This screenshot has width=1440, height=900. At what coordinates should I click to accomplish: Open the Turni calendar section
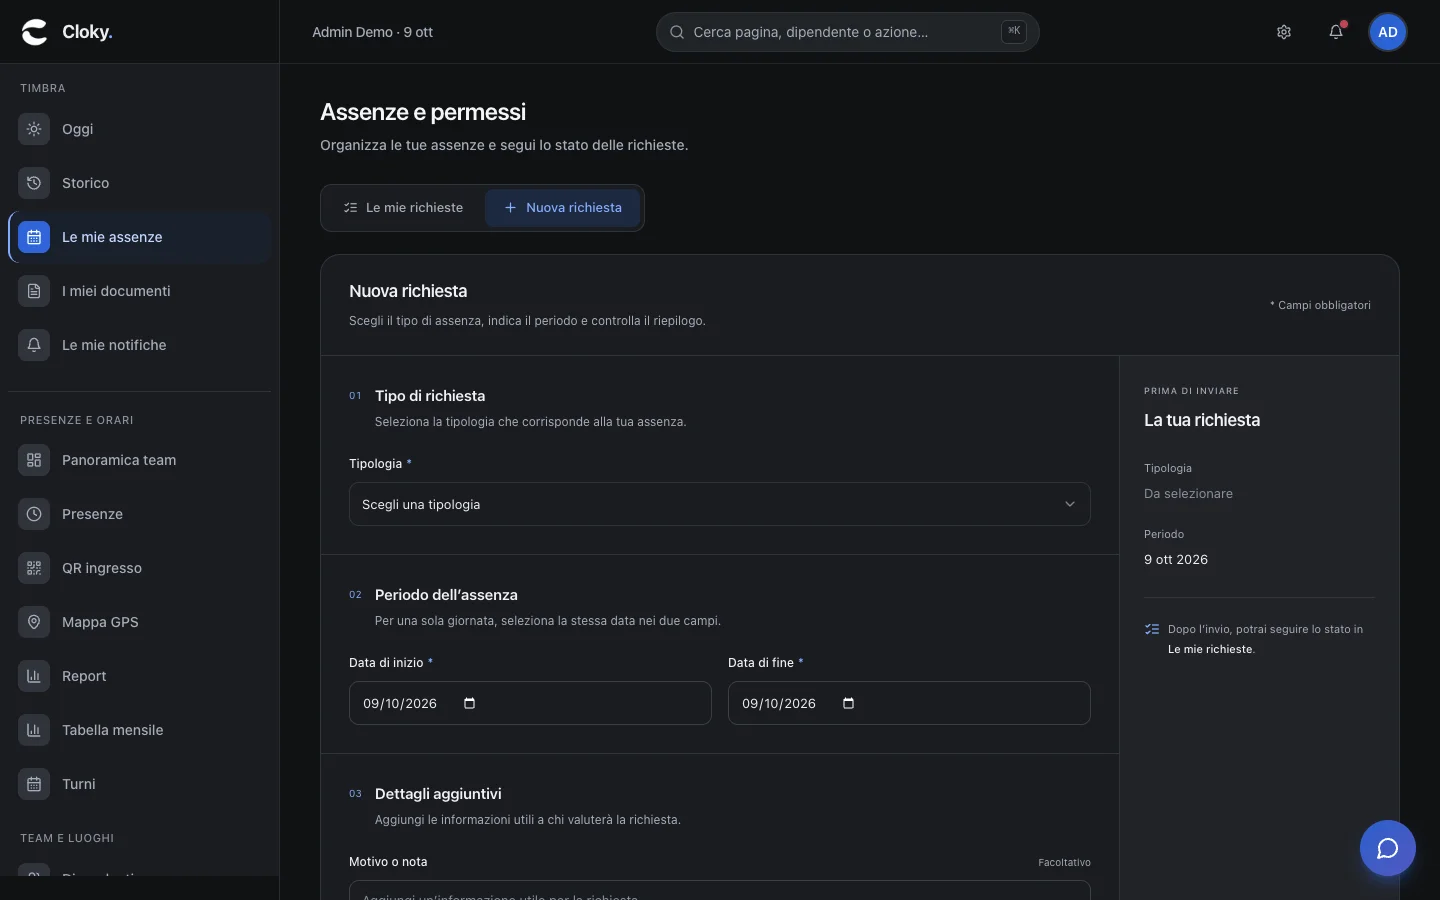click(140, 784)
